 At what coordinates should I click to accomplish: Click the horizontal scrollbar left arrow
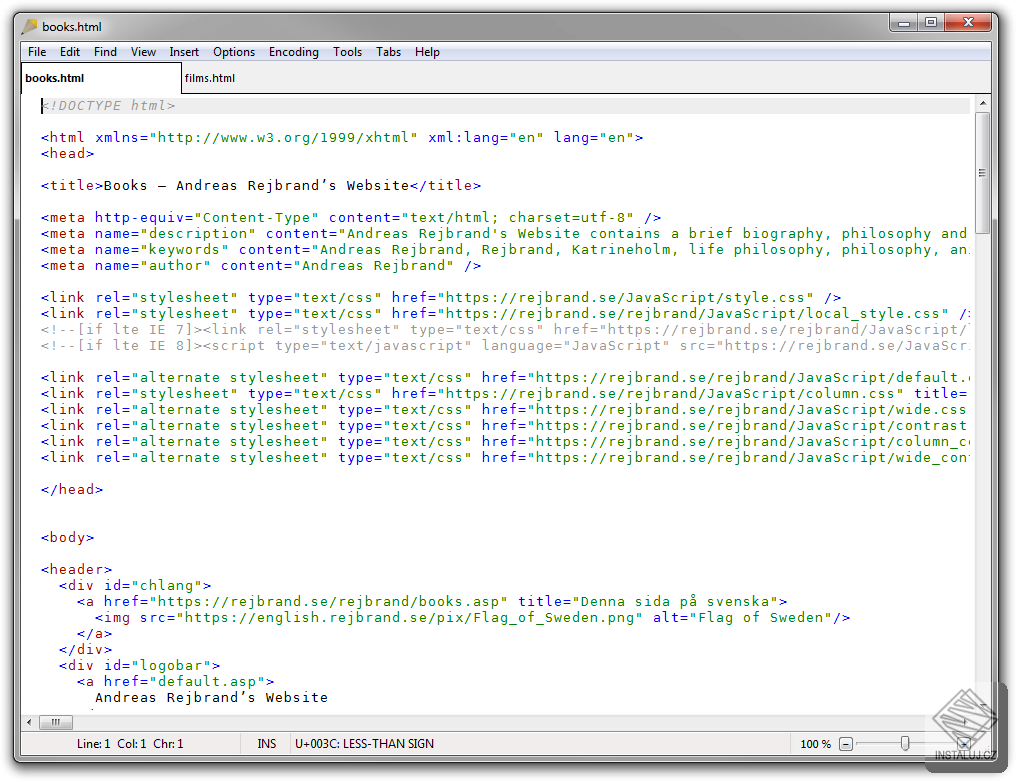30,722
